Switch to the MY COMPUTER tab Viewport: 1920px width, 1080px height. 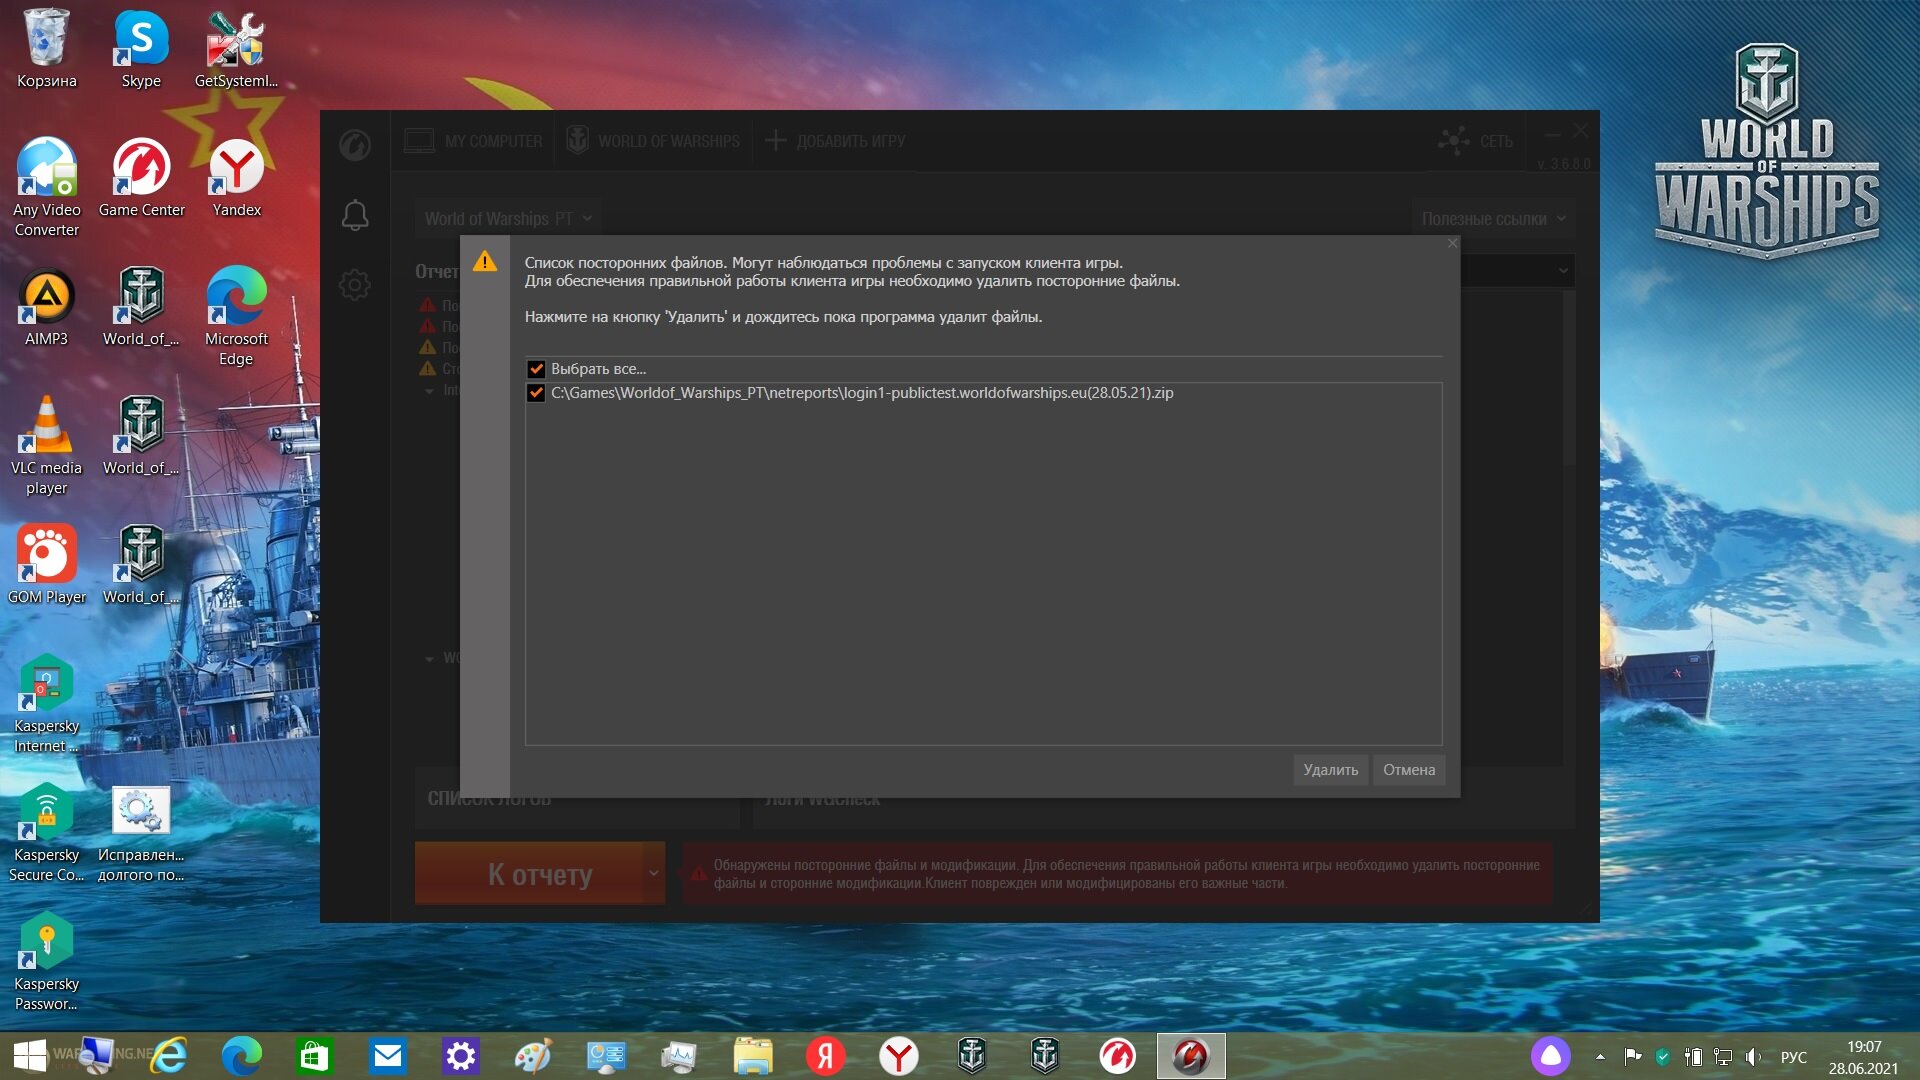tap(474, 141)
